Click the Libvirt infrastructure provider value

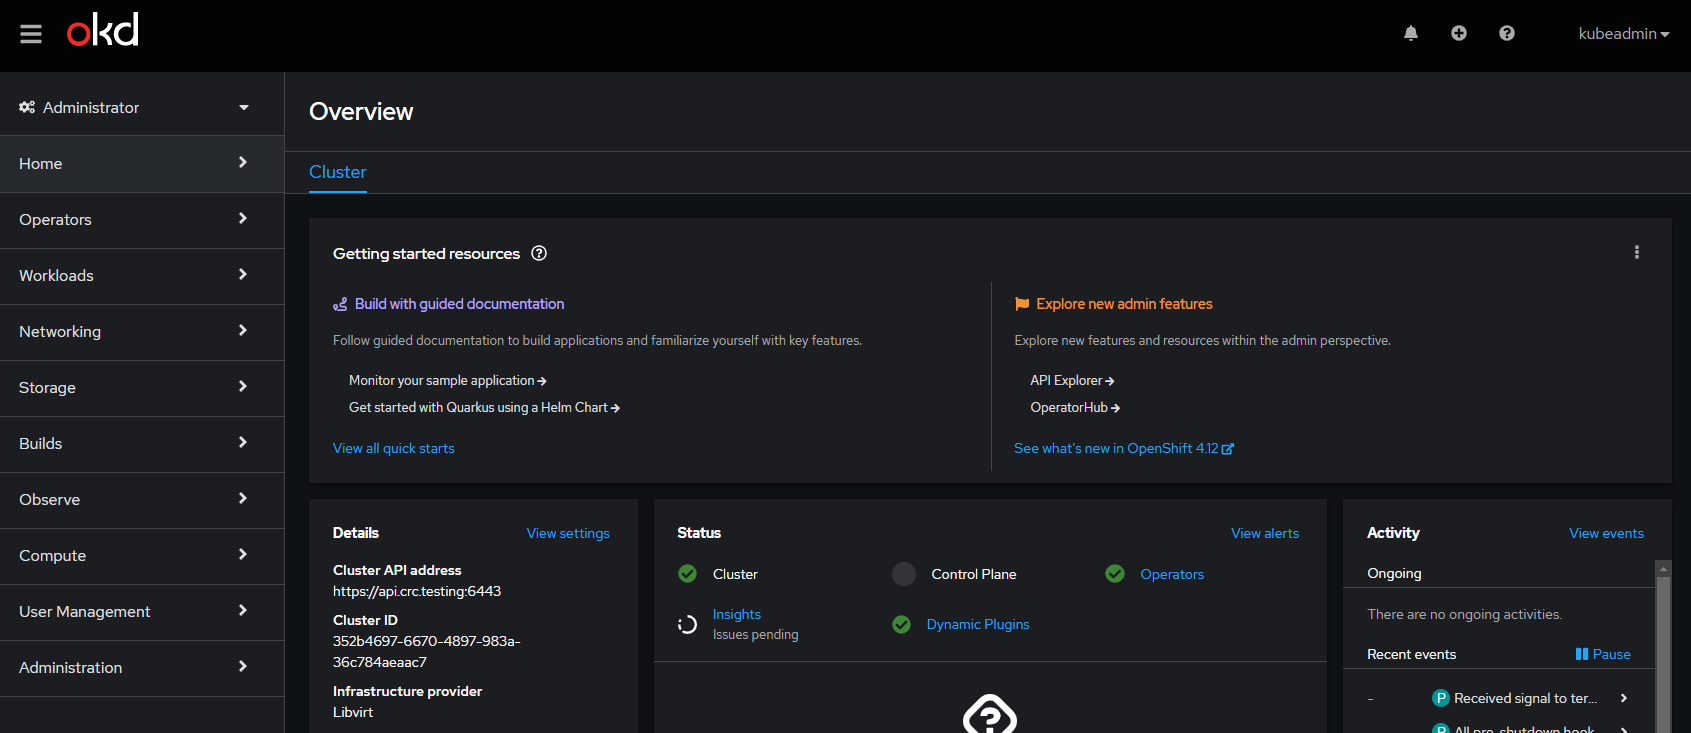tap(353, 712)
